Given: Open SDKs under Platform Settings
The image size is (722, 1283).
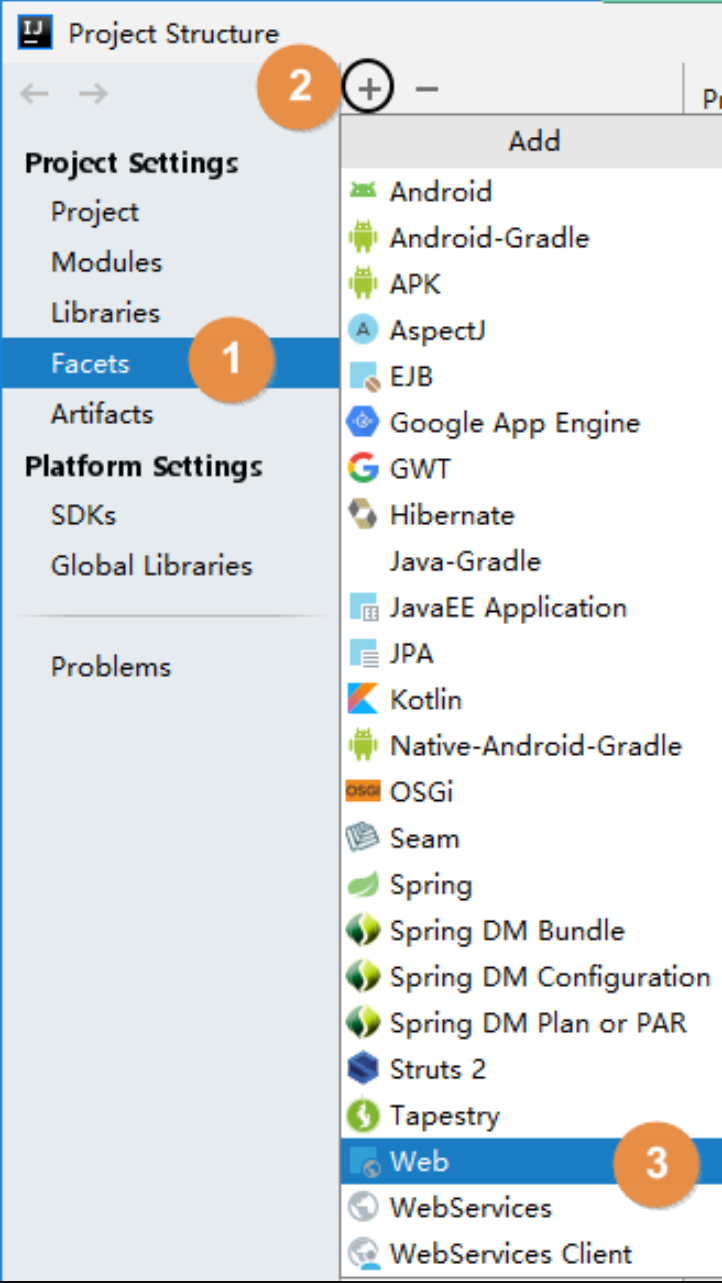Looking at the screenshot, I should click(x=84, y=515).
